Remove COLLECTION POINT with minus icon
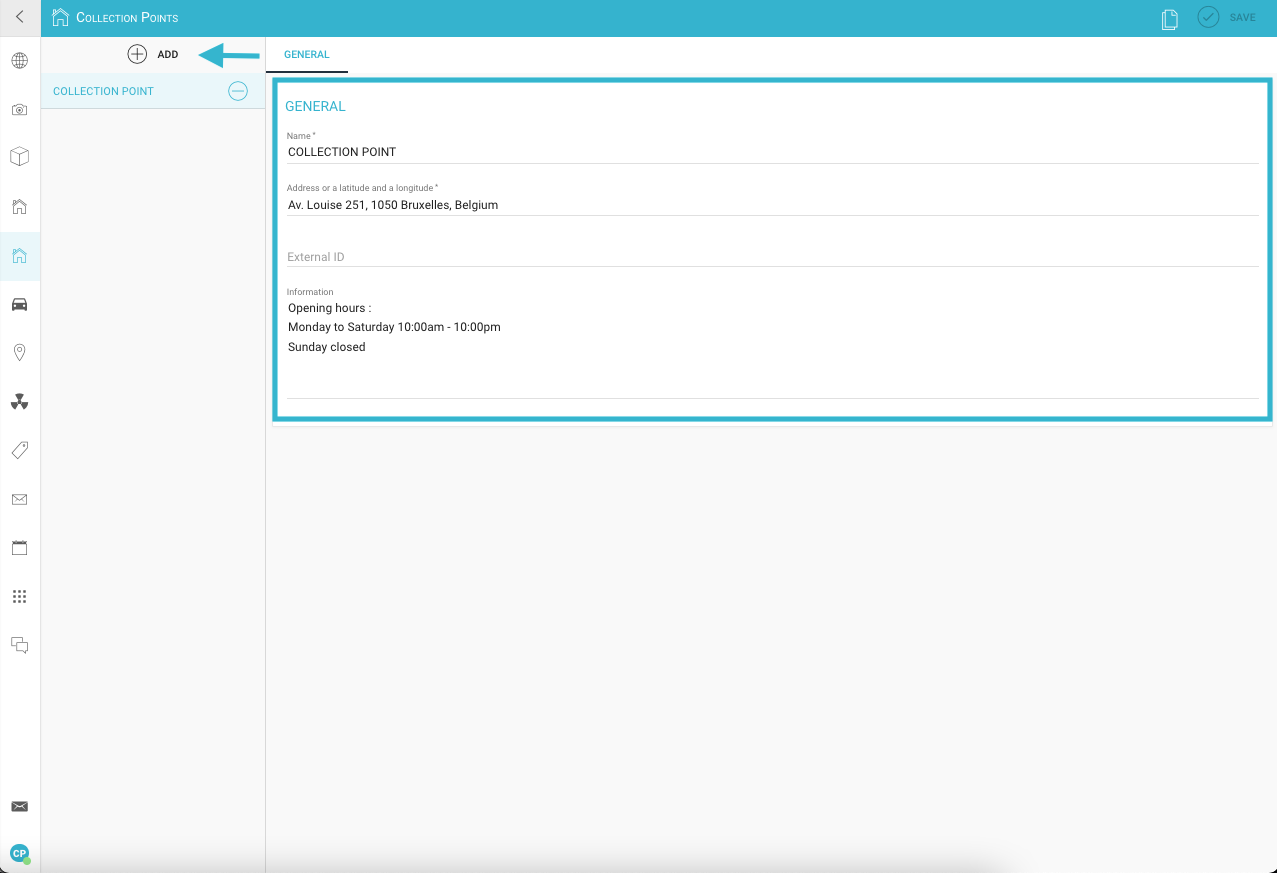Screen dimensions: 1277x873 pyautogui.click(x=238, y=91)
